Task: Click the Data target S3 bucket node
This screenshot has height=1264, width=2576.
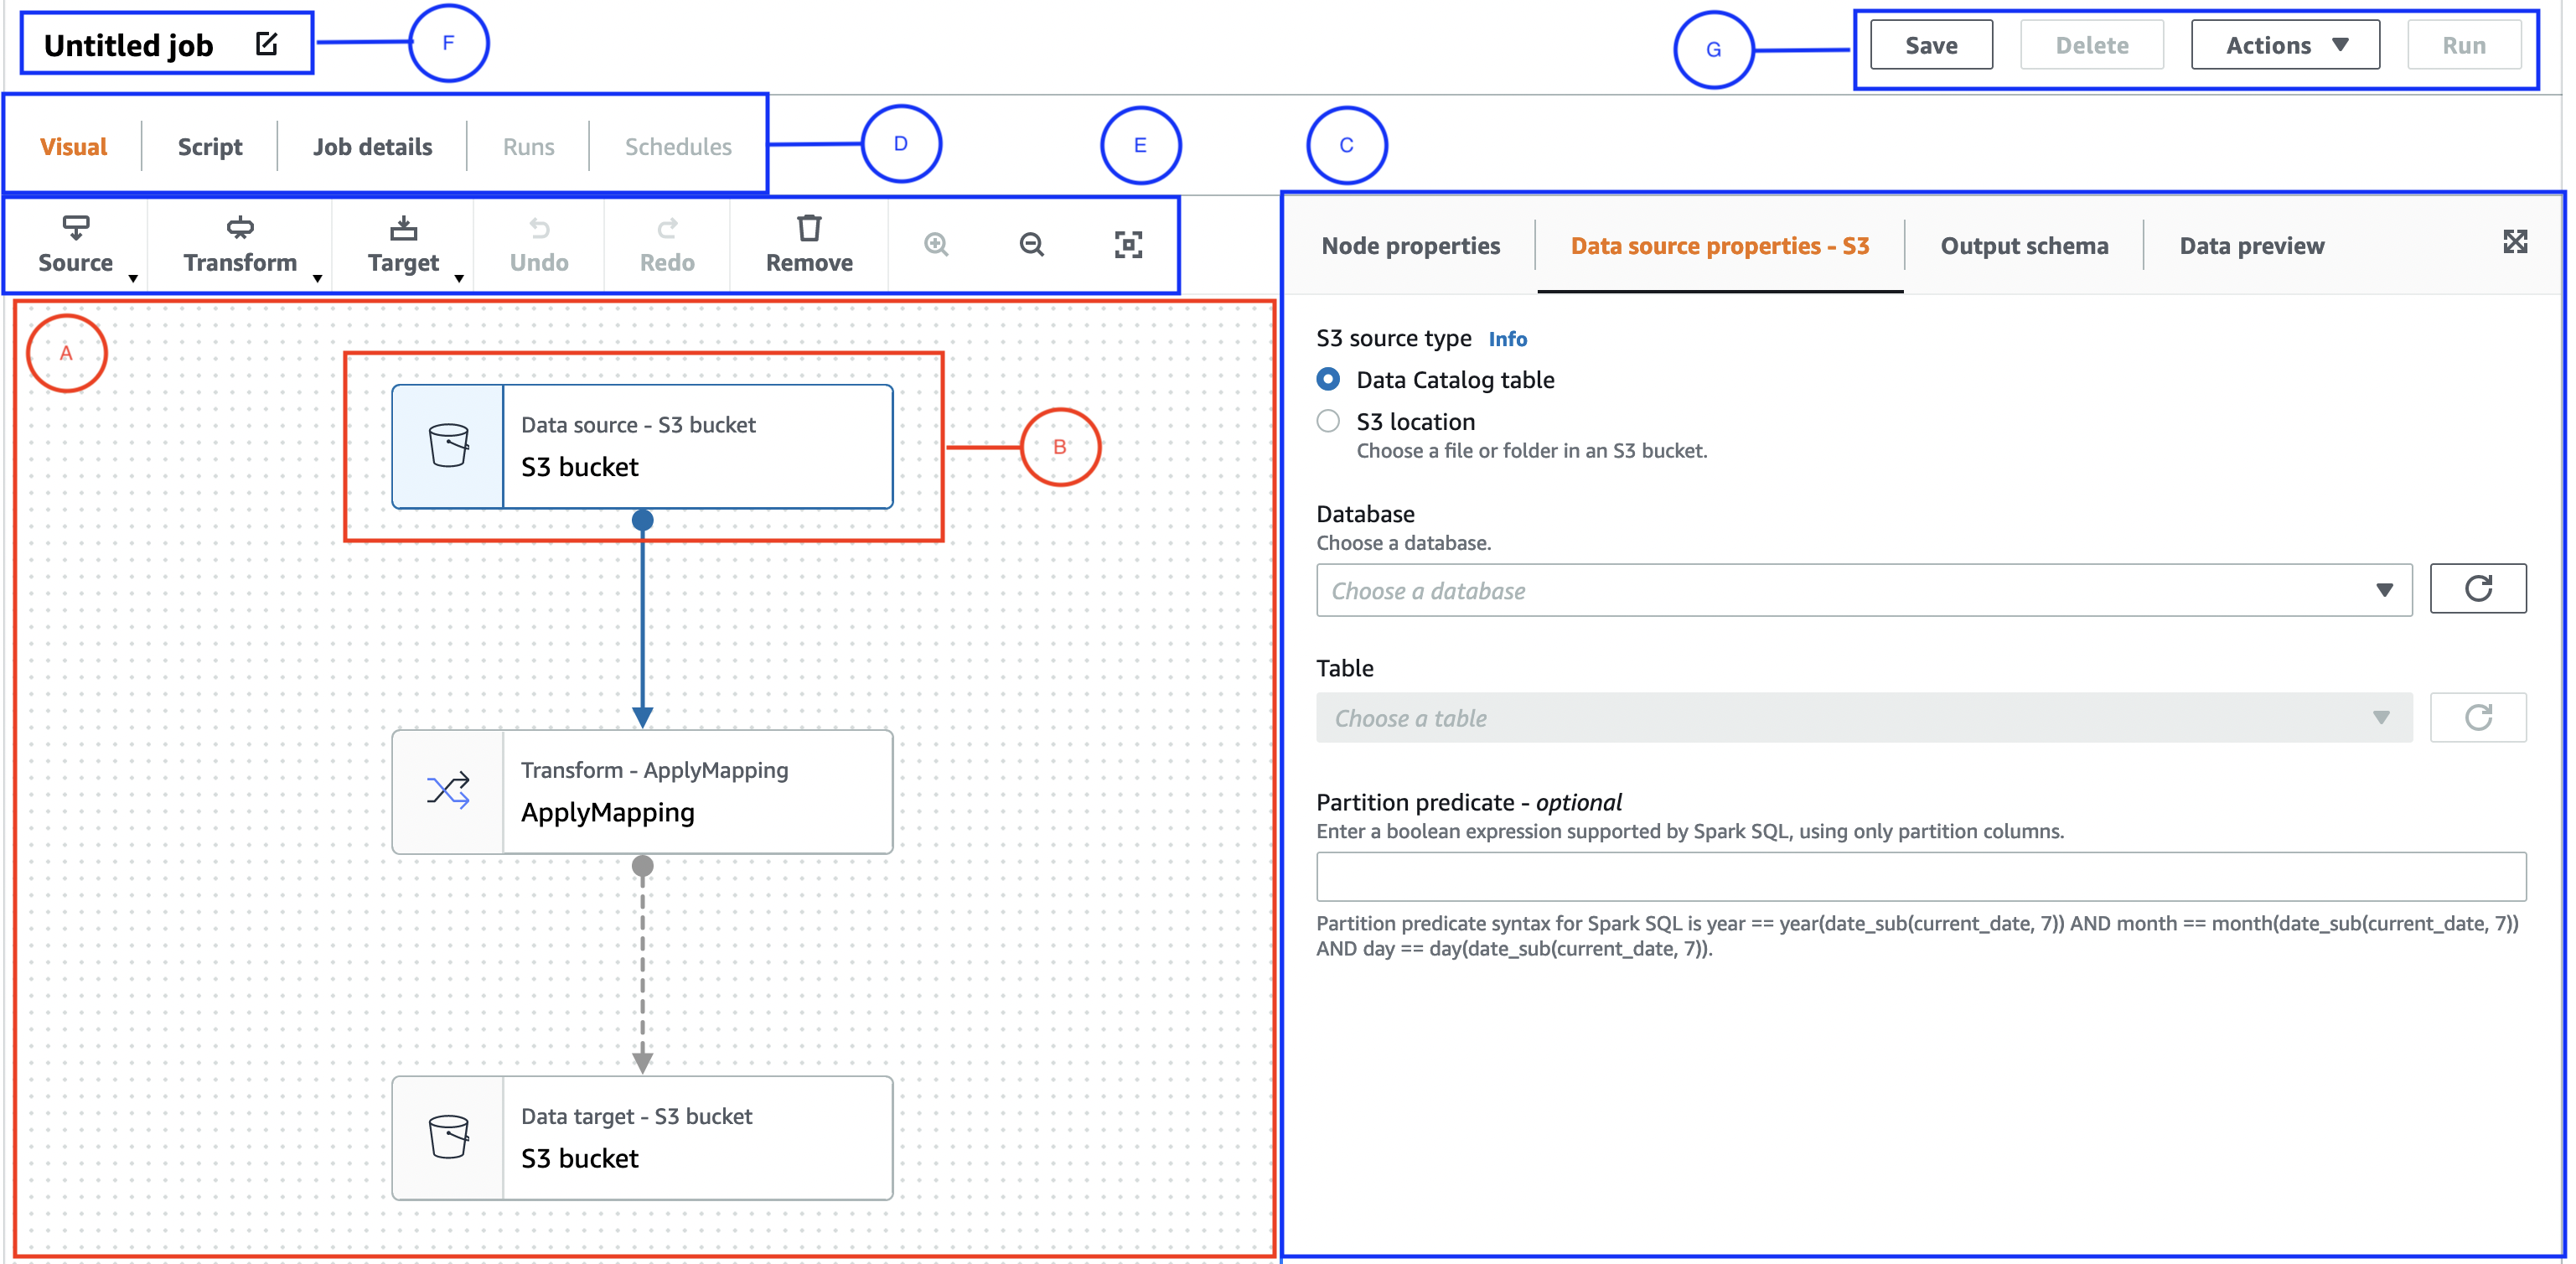Action: pos(642,1138)
